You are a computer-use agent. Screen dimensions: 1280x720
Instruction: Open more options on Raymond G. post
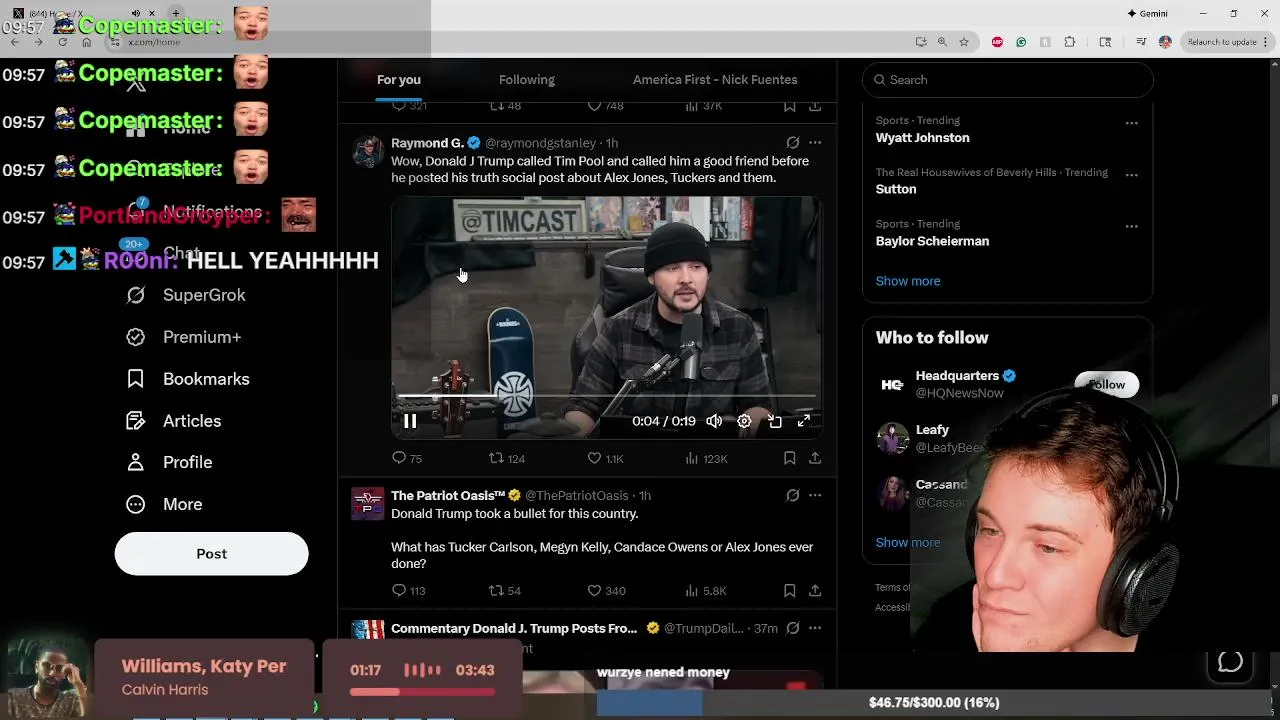[815, 143]
